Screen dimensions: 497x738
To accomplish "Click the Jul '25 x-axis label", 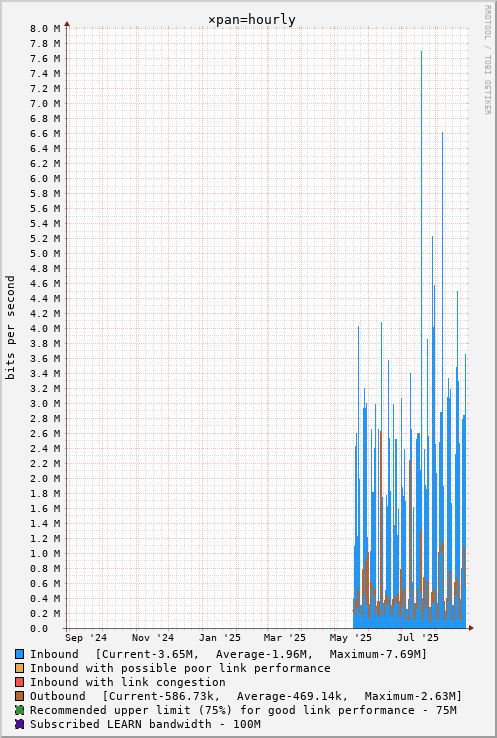I will pos(418,638).
